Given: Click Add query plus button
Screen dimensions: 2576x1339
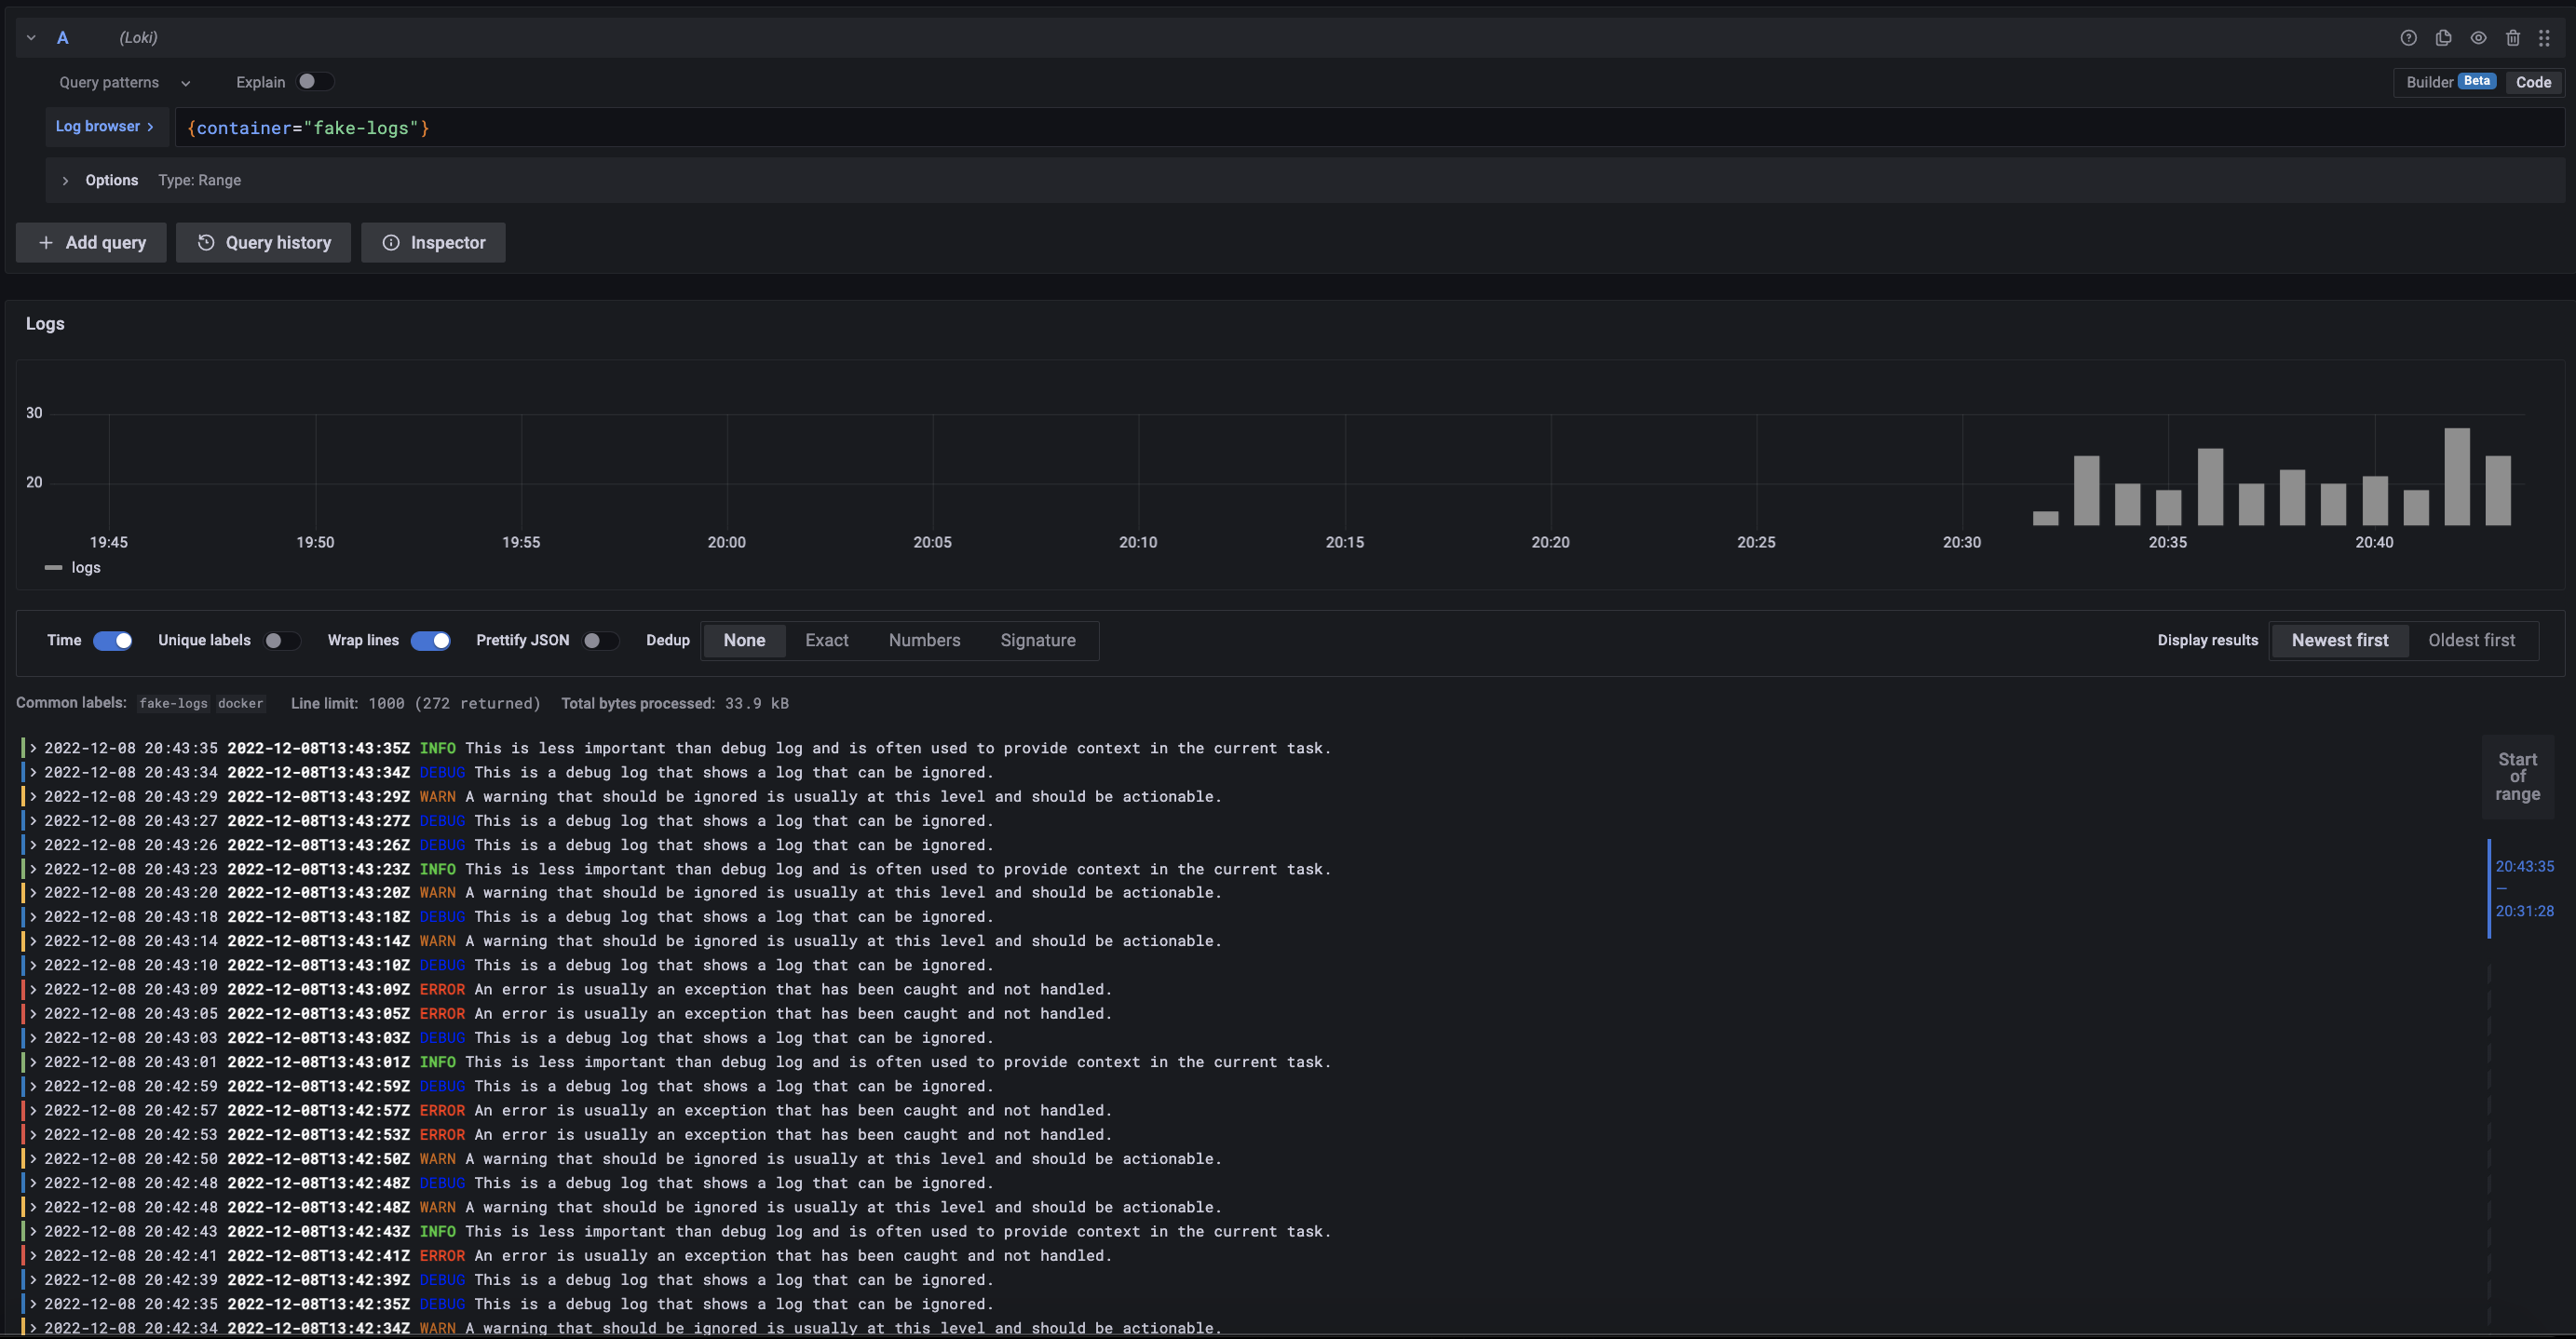Looking at the screenshot, I should point(91,243).
